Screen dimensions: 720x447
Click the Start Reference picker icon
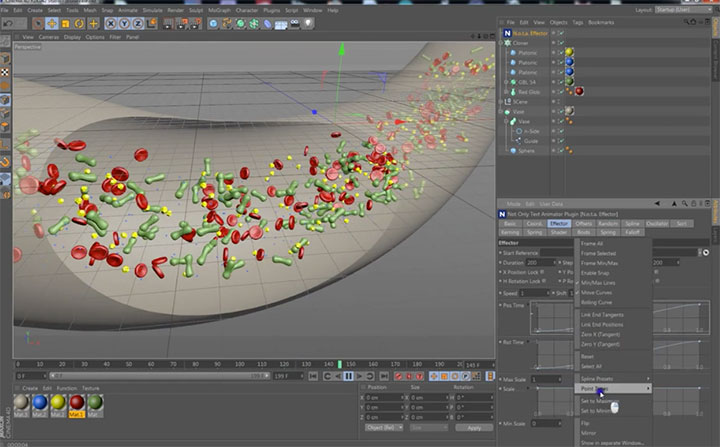(706, 253)
